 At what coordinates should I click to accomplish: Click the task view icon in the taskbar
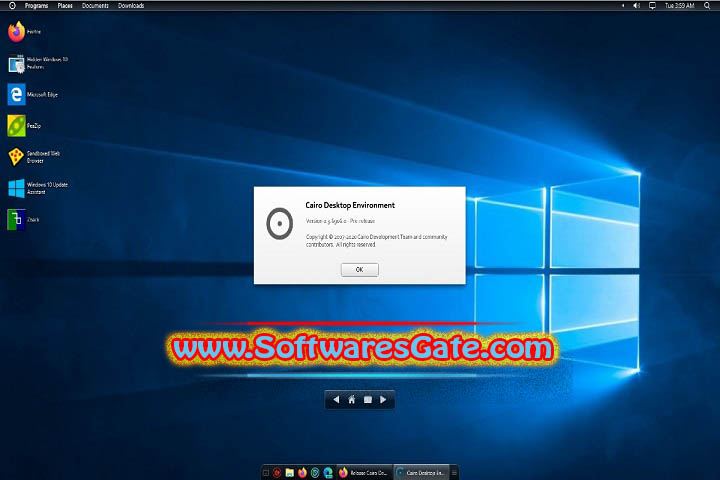pos(265,473)
